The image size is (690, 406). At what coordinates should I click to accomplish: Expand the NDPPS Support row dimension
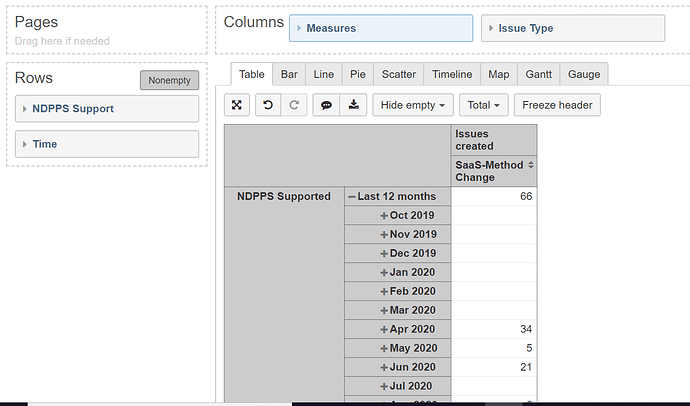coord(25,109)
